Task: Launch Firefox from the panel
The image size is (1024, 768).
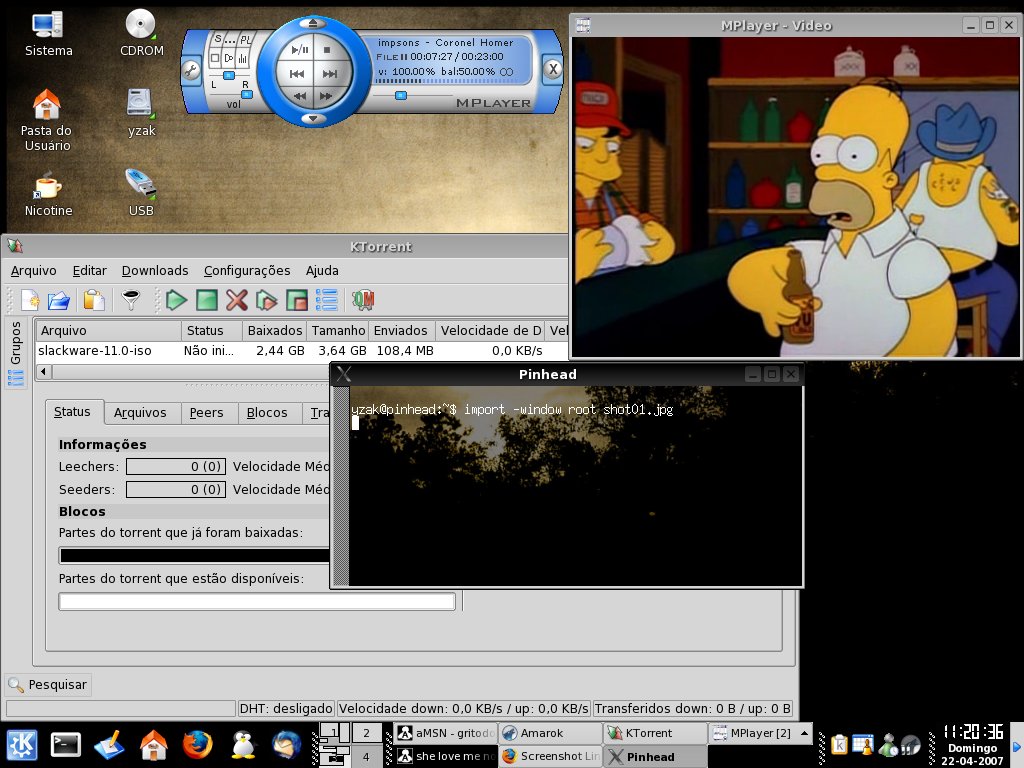Action: [197, 744]
